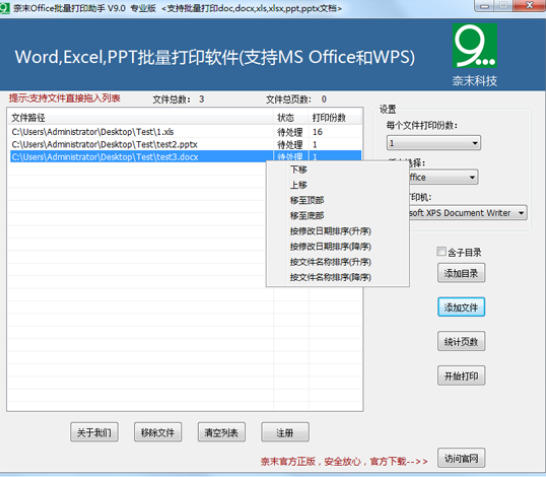Select the test2.pptx file row

(x=186, y=144)
